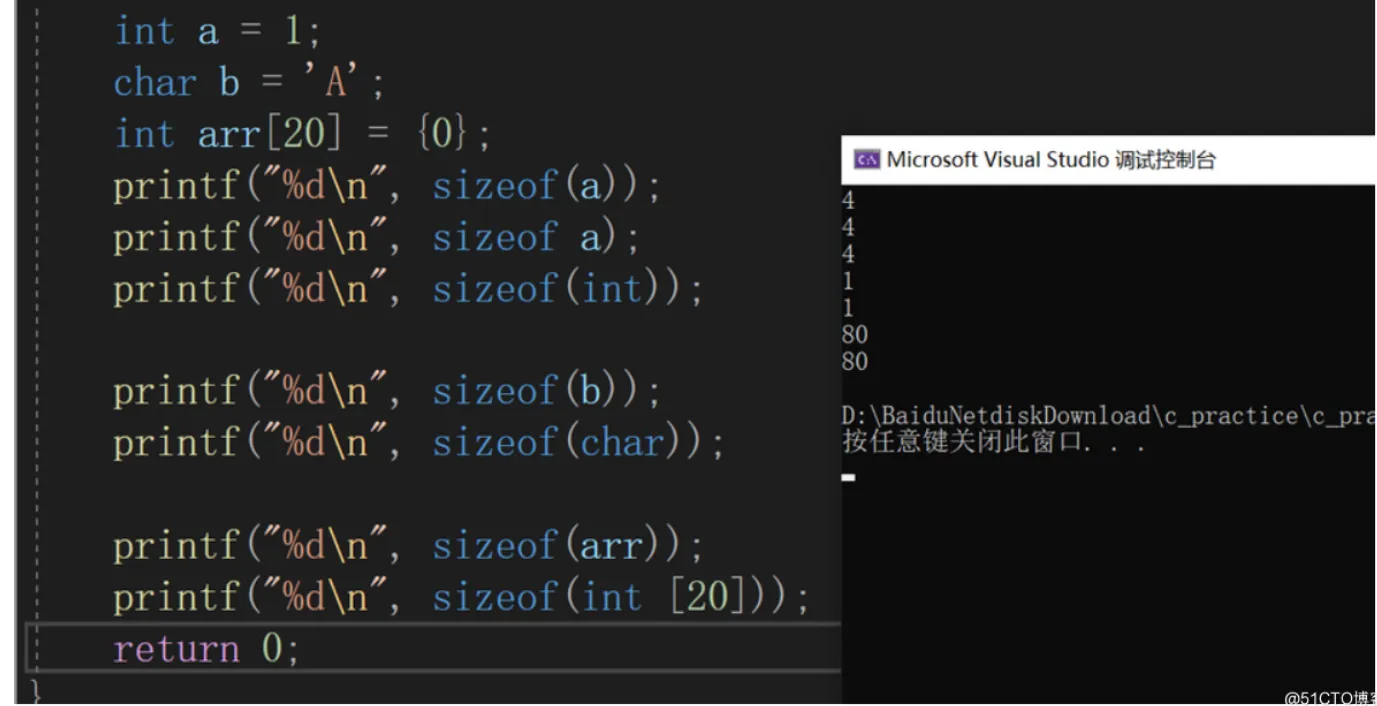Image resolution: width=1377 pixels, height=706 pixels.
Task: Click the printf line with sizeof(arr)
Action: [x=409, y=546]
